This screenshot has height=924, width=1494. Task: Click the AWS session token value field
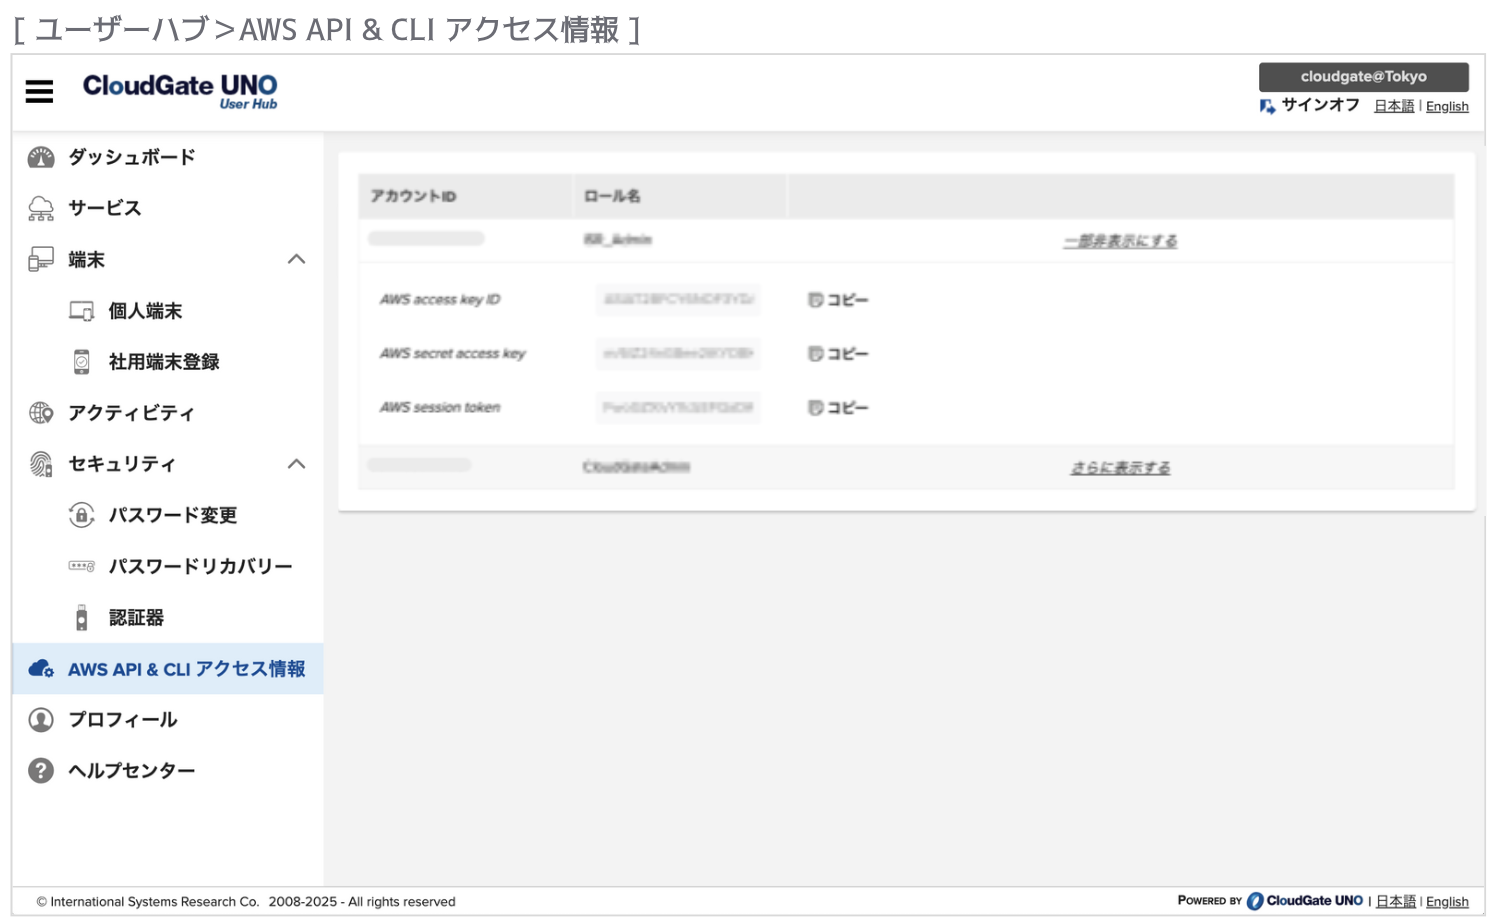click(678, 408)
